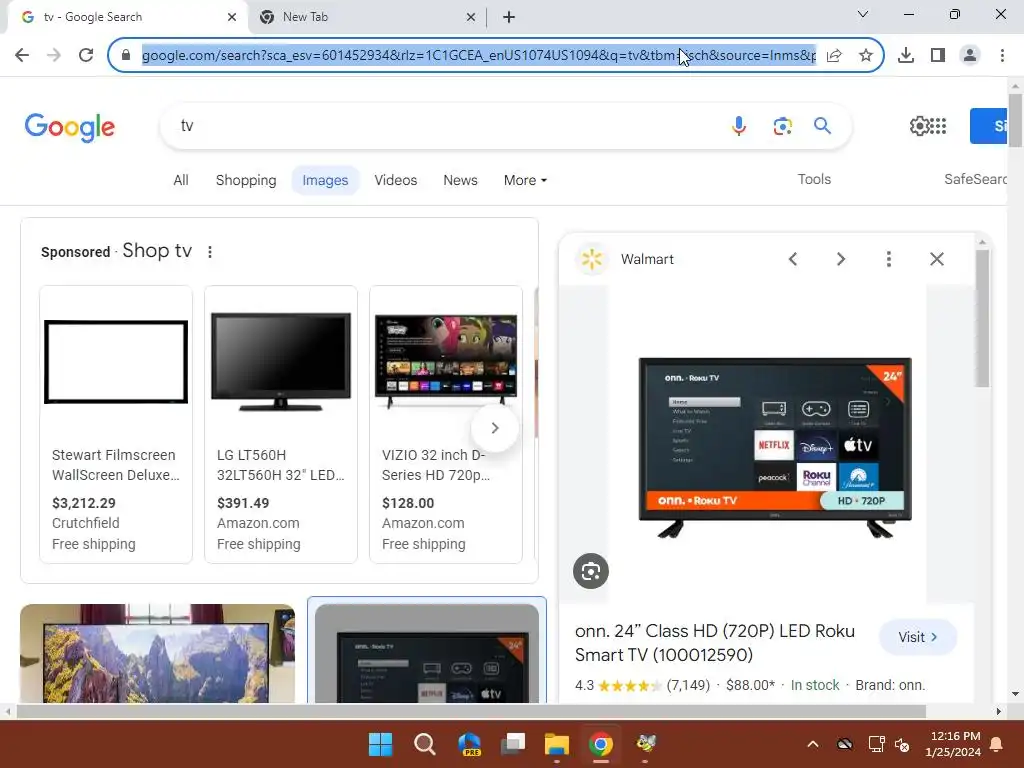Open sponsored Shop tv options dots
1024x768 pixels.
tap(210, 252)
